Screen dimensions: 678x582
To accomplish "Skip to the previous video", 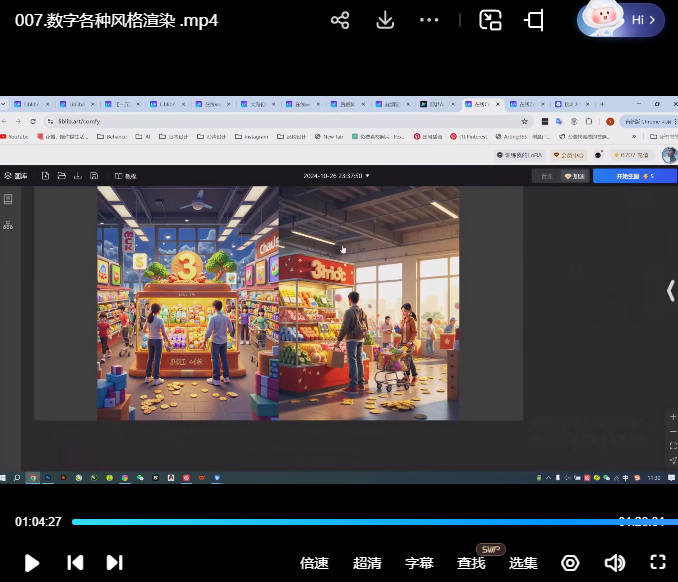I will point(75,563).
